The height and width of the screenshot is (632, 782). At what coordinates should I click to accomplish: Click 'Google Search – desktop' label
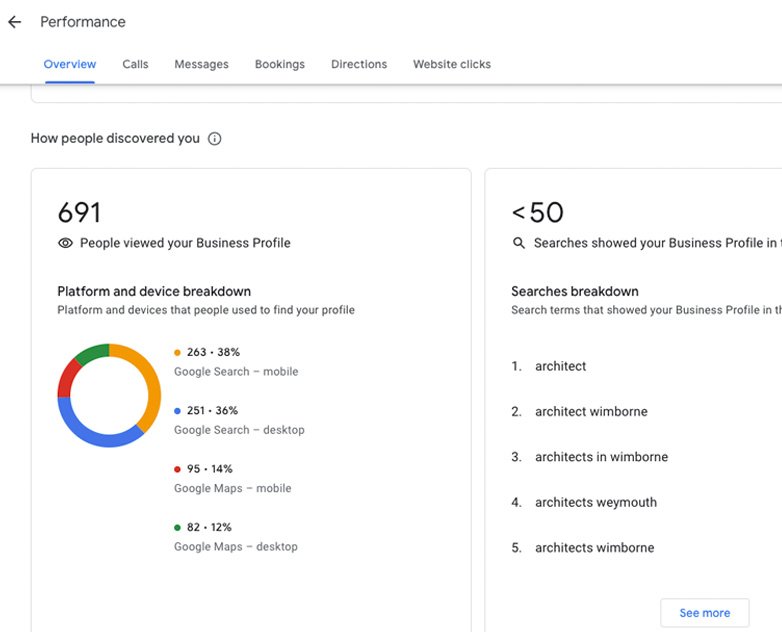coord(239,430)
